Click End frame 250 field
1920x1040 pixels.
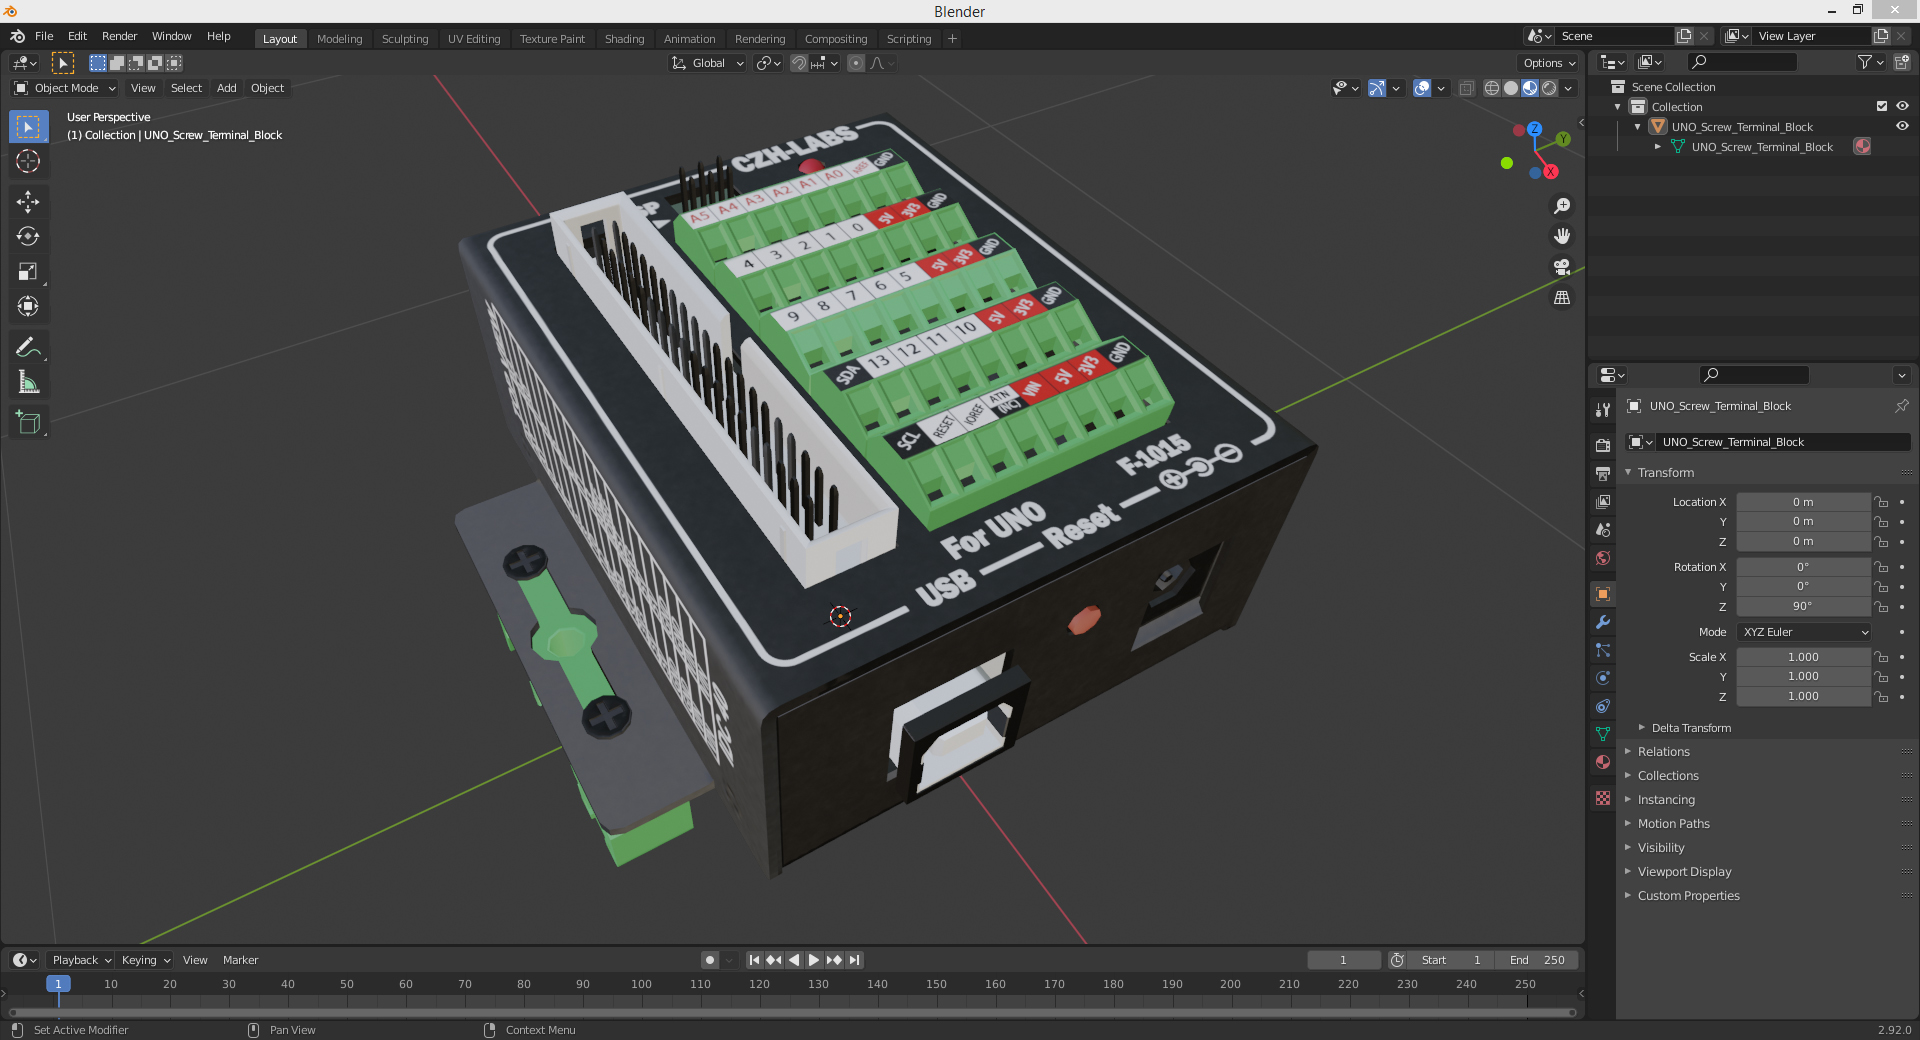pyautogui.click(x=1538, y=960)
